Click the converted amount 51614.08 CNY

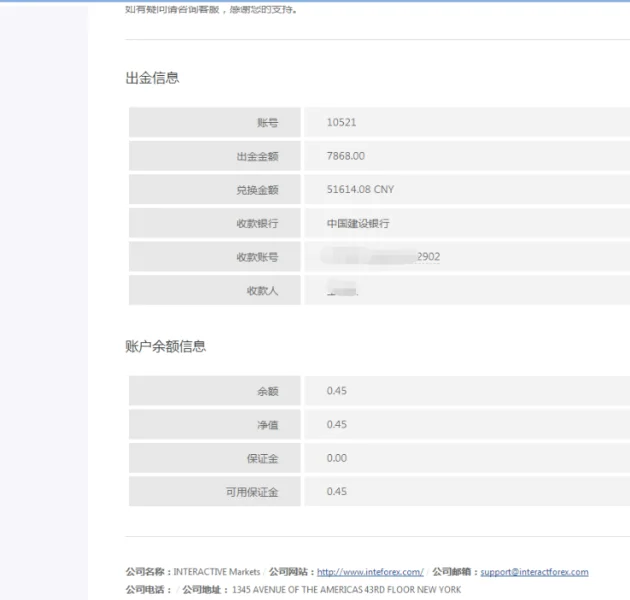360,189
